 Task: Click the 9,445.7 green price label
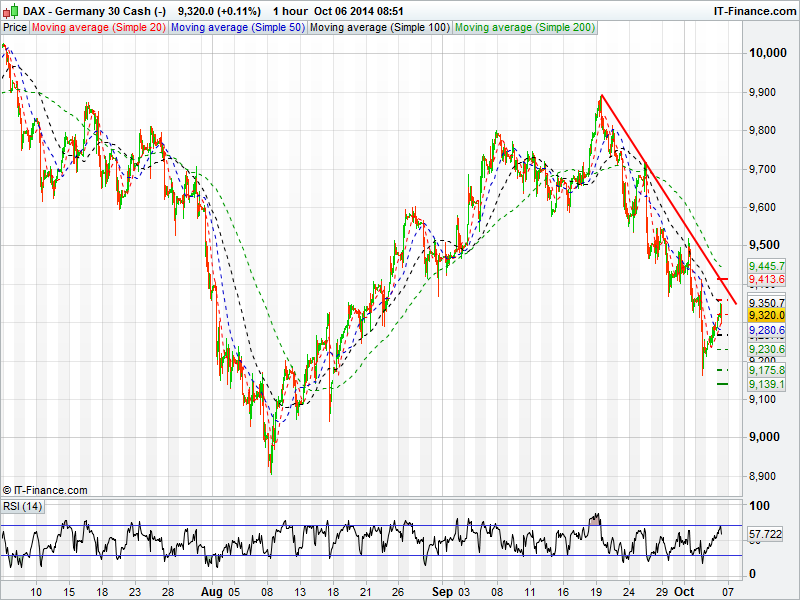tap(767, 265)
